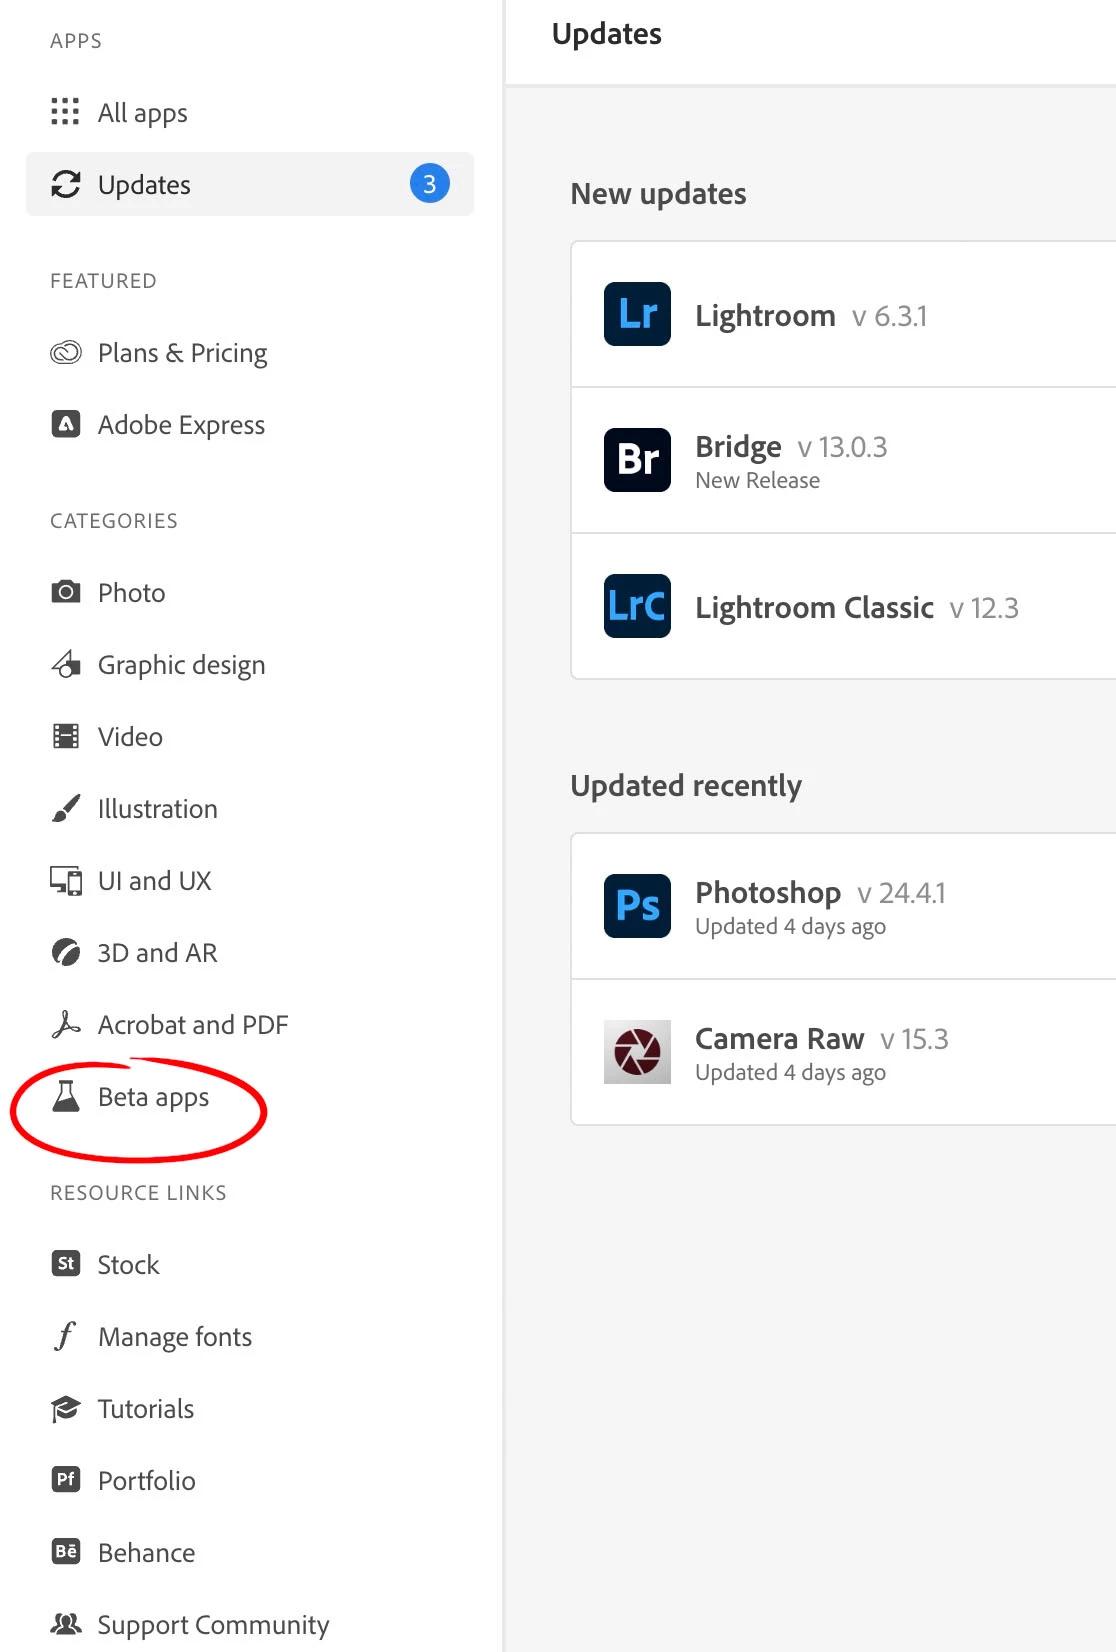Click the Lightroom app name
This screenshot has width=1116, height=1652.
point(765,316)
